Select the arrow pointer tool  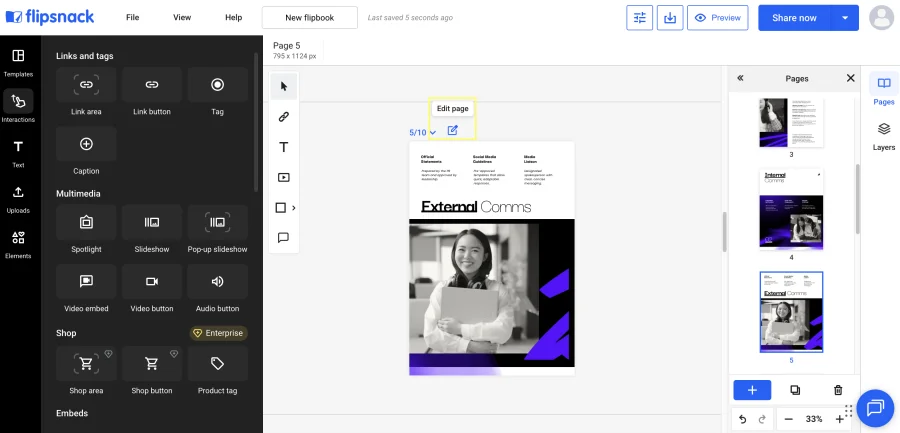284,87
